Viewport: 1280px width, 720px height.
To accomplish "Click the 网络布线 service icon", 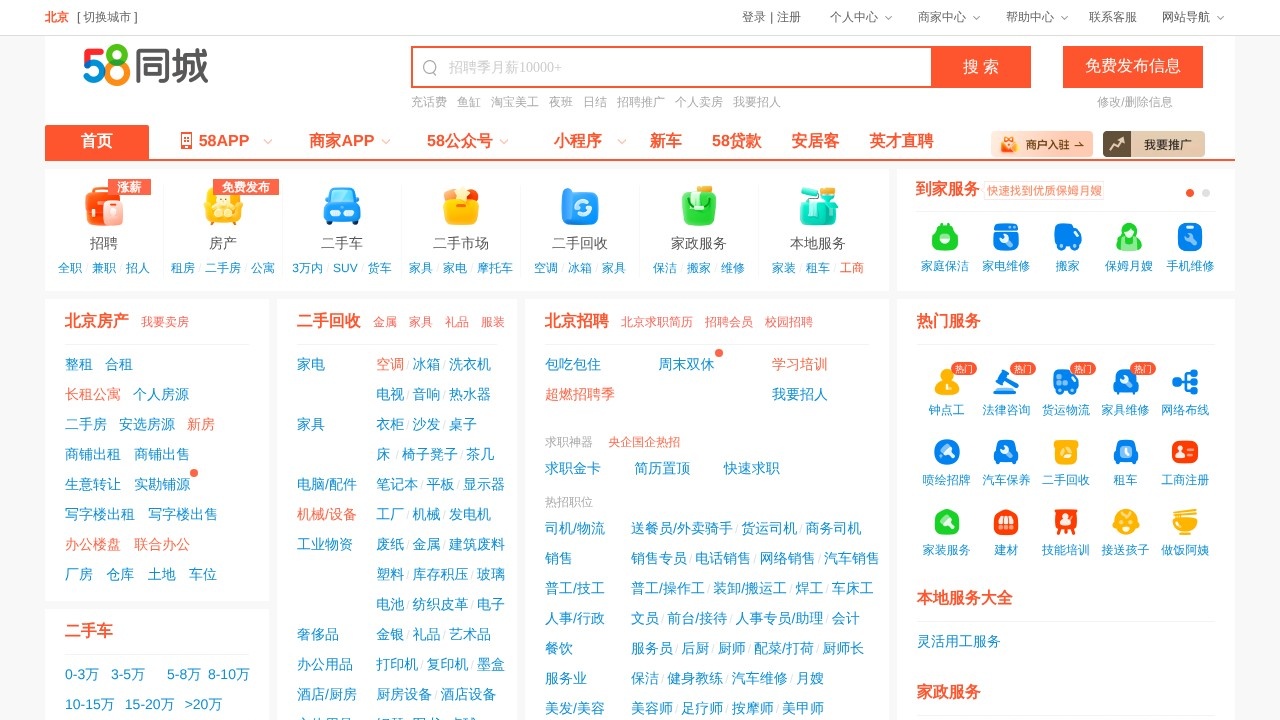I will (x=1185, y=382).
